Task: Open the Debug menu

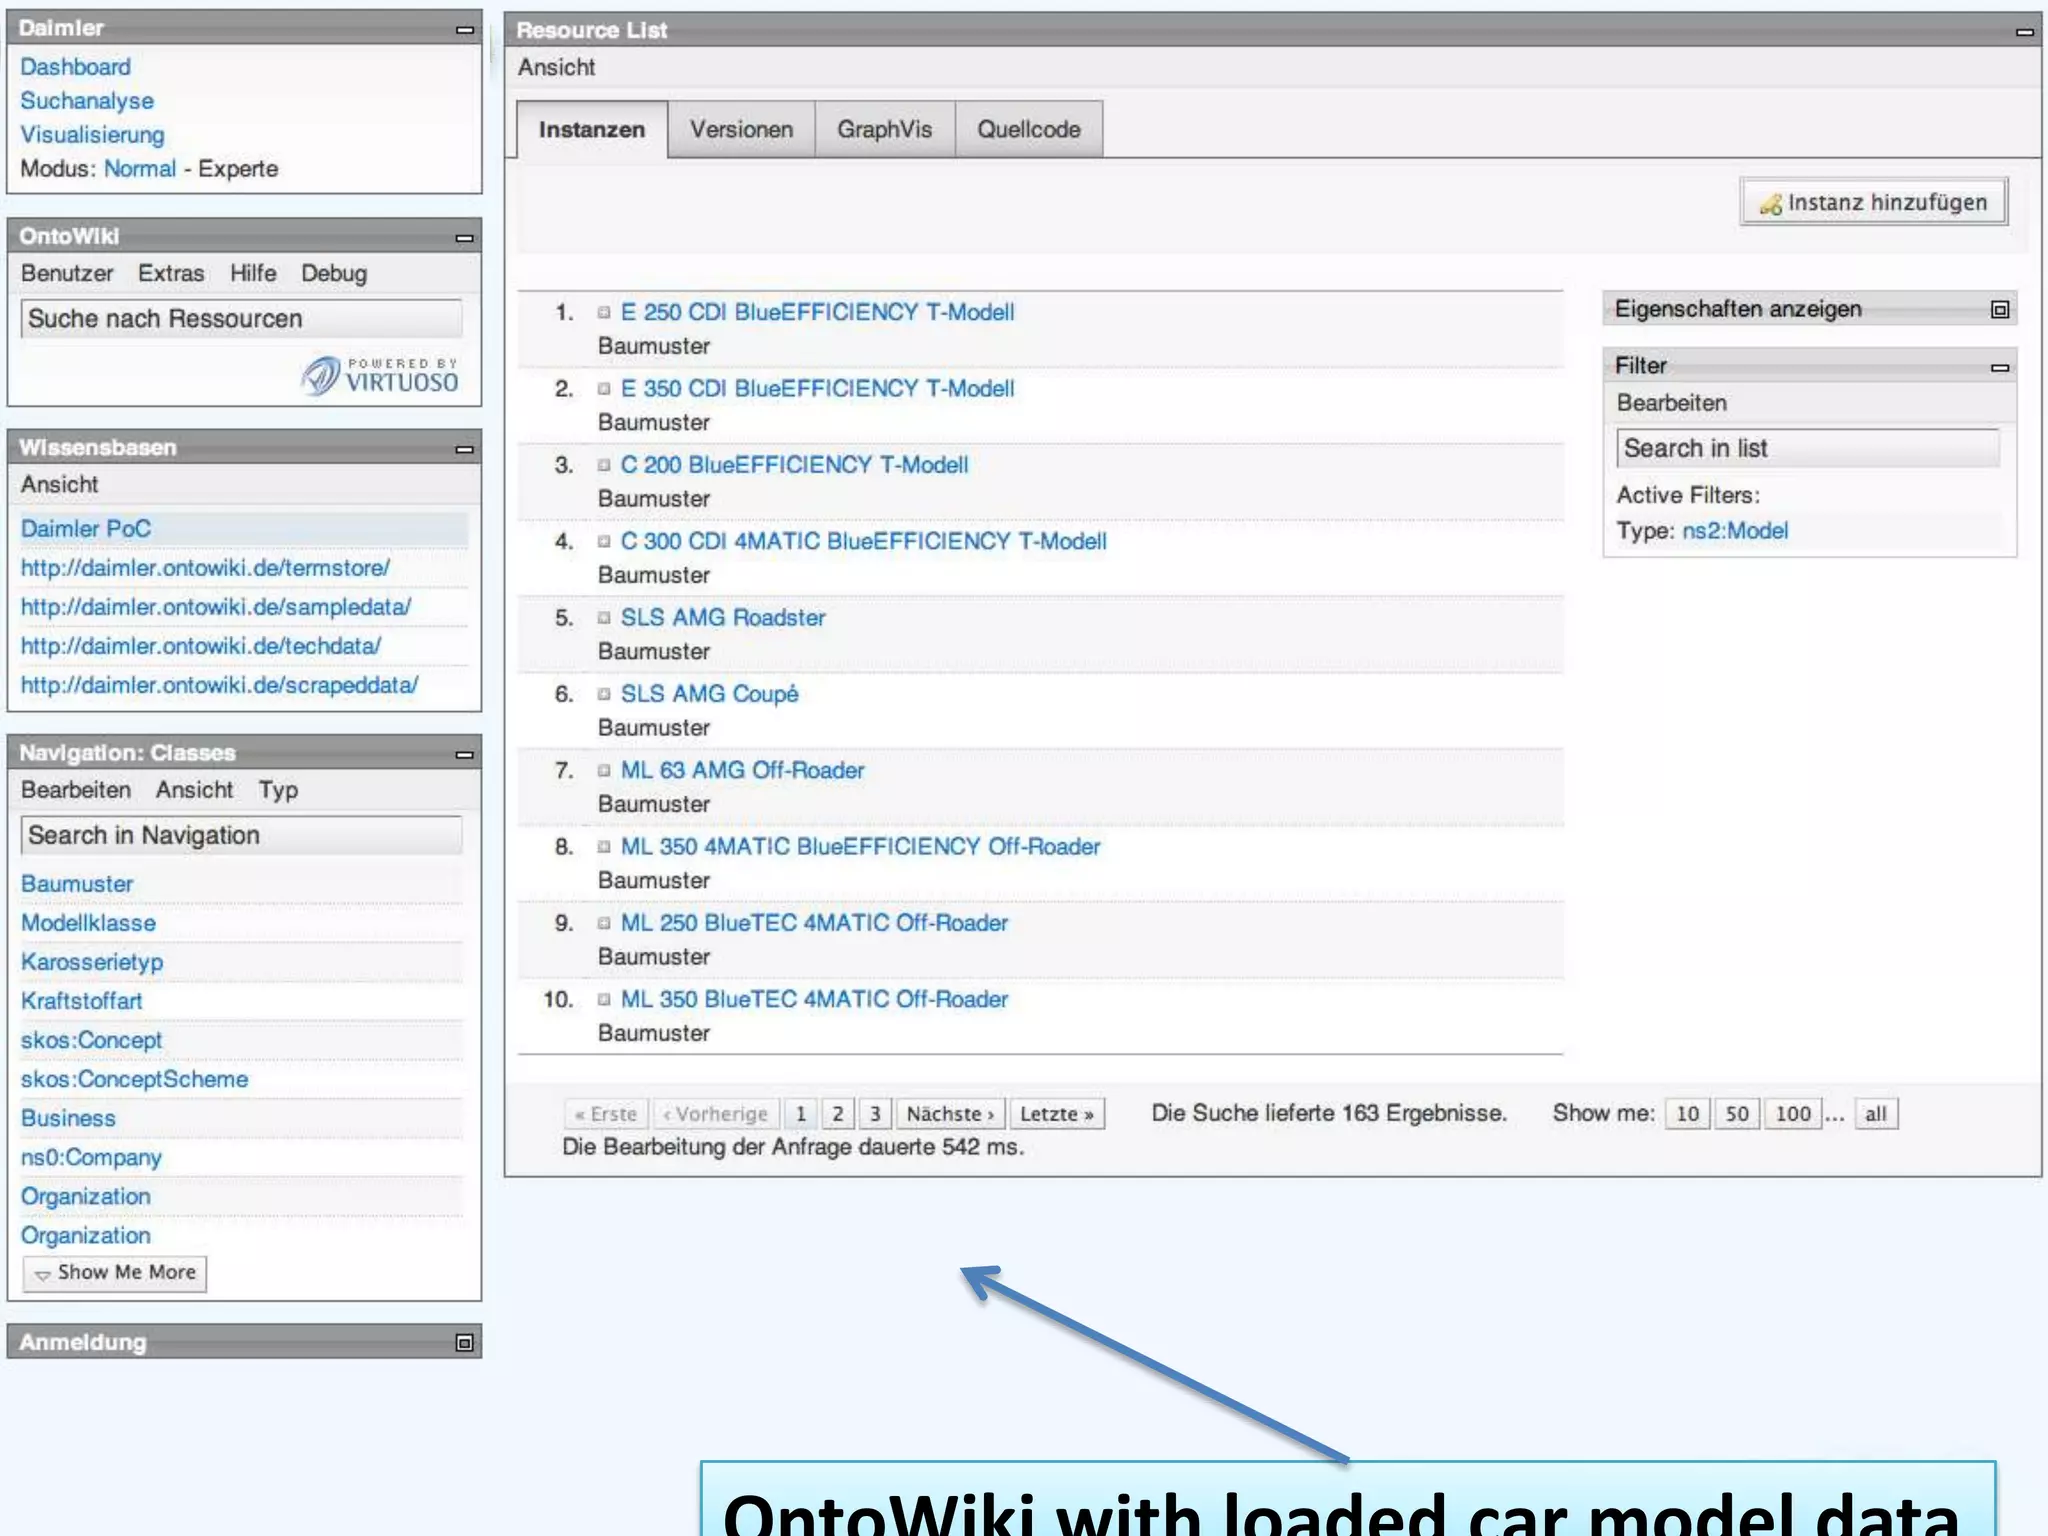Action: coord(334,273)
